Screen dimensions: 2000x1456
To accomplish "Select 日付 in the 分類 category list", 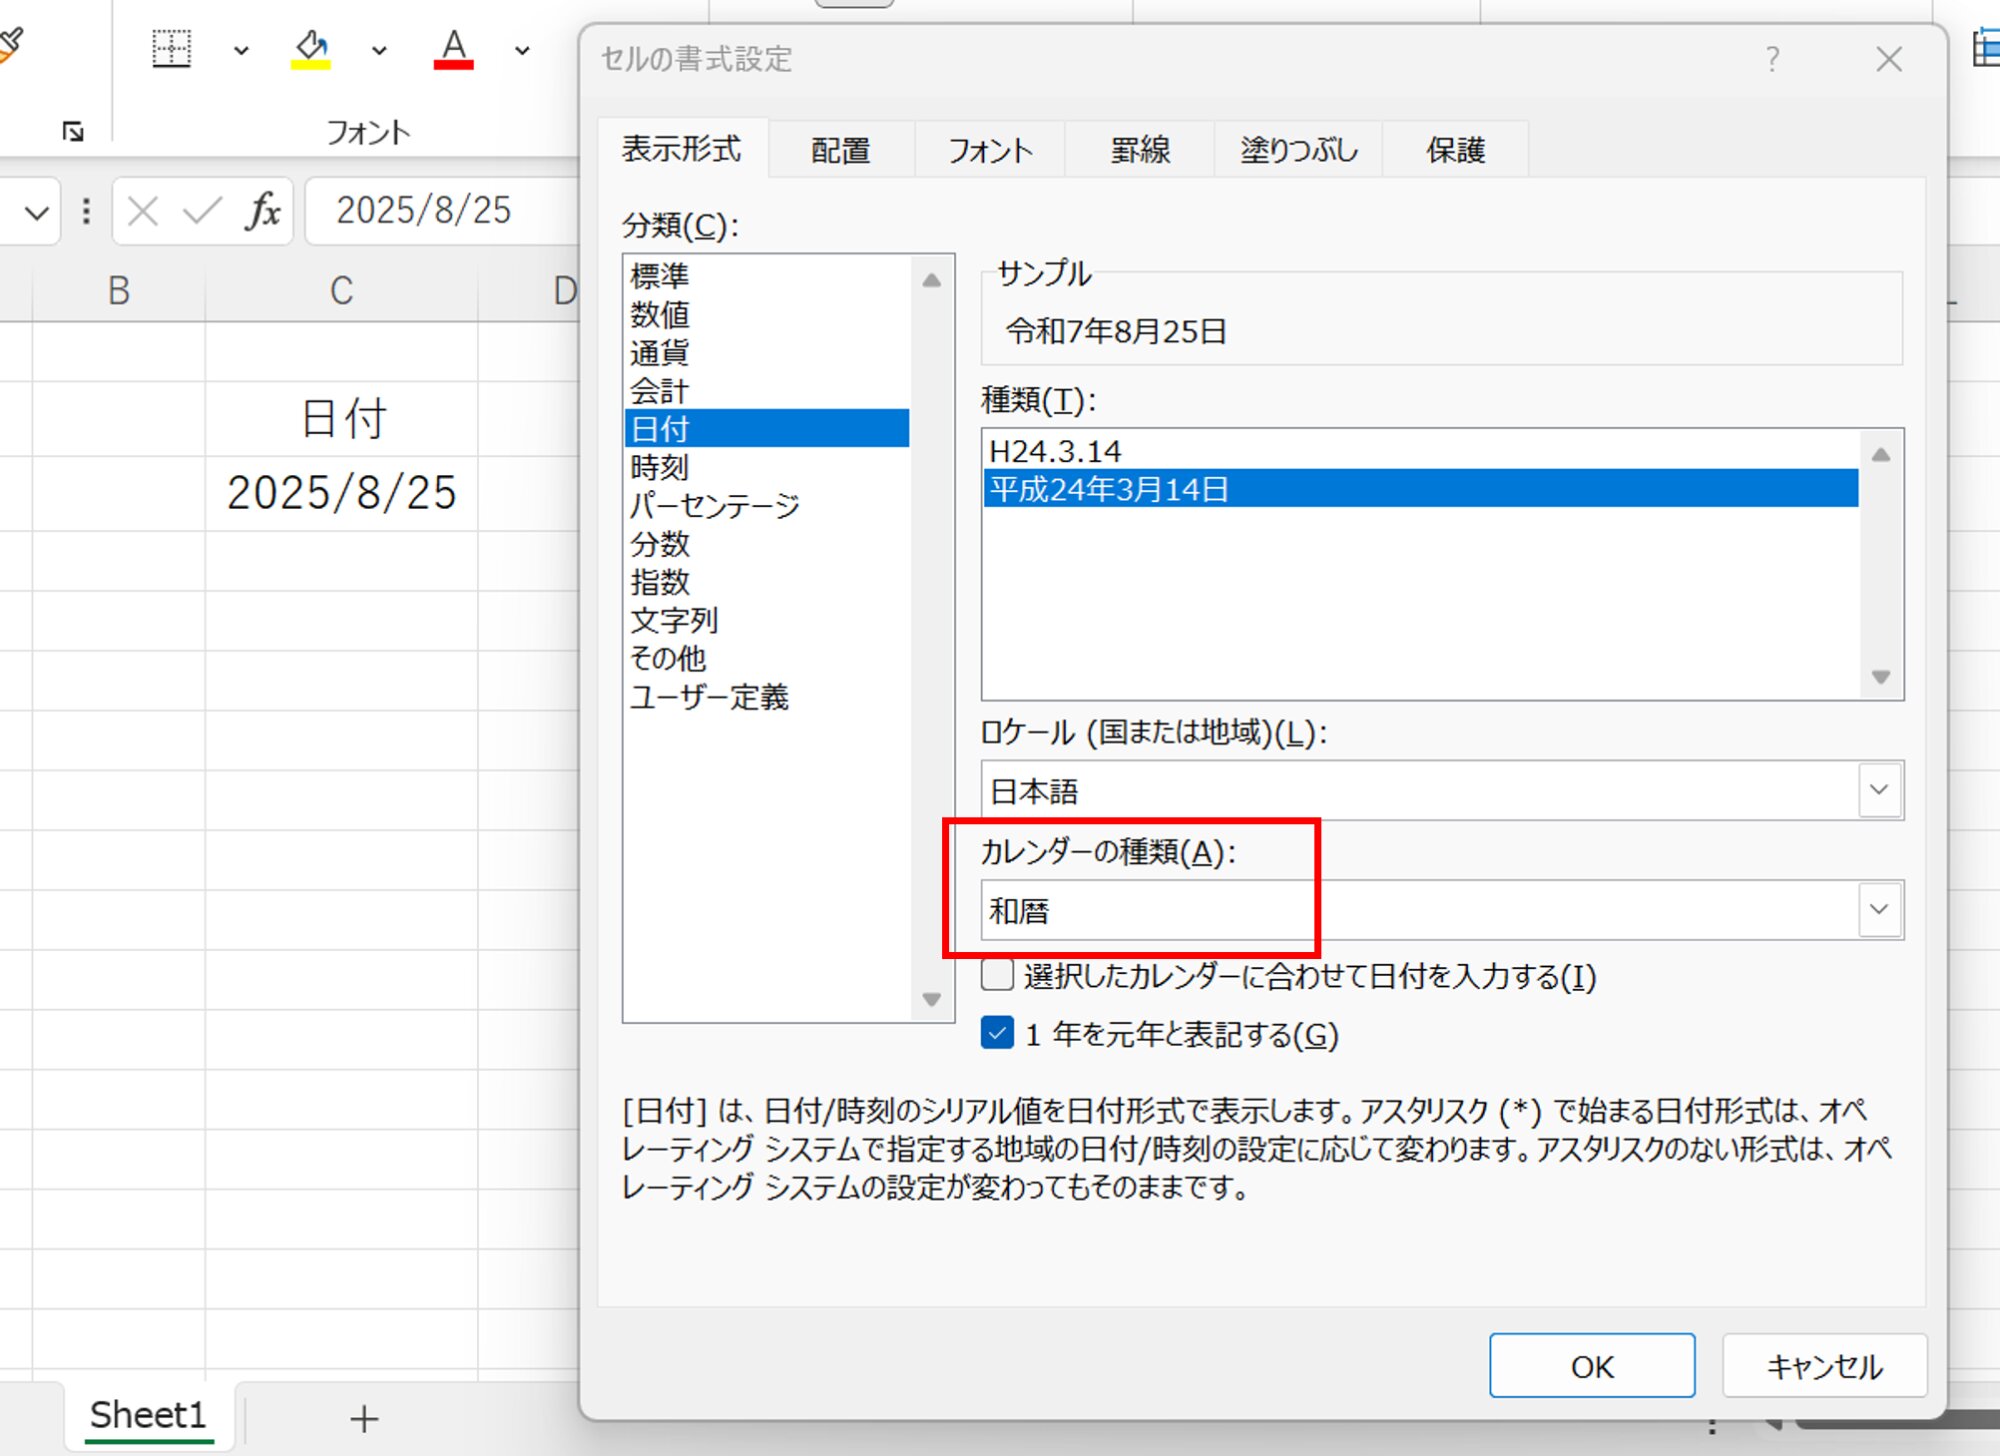I will coord(660,428).
